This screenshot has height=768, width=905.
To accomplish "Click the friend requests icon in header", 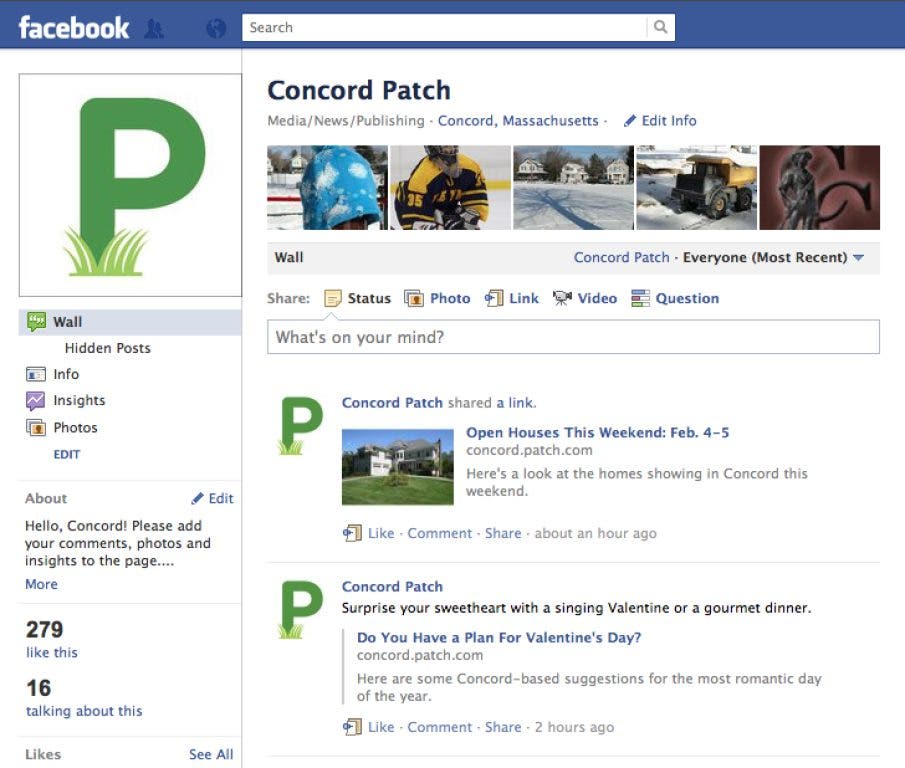I will [153, 28].
